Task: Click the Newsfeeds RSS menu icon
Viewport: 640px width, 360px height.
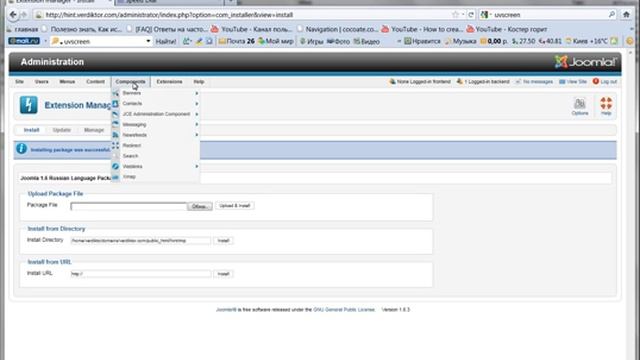Action: coord(116,135)
